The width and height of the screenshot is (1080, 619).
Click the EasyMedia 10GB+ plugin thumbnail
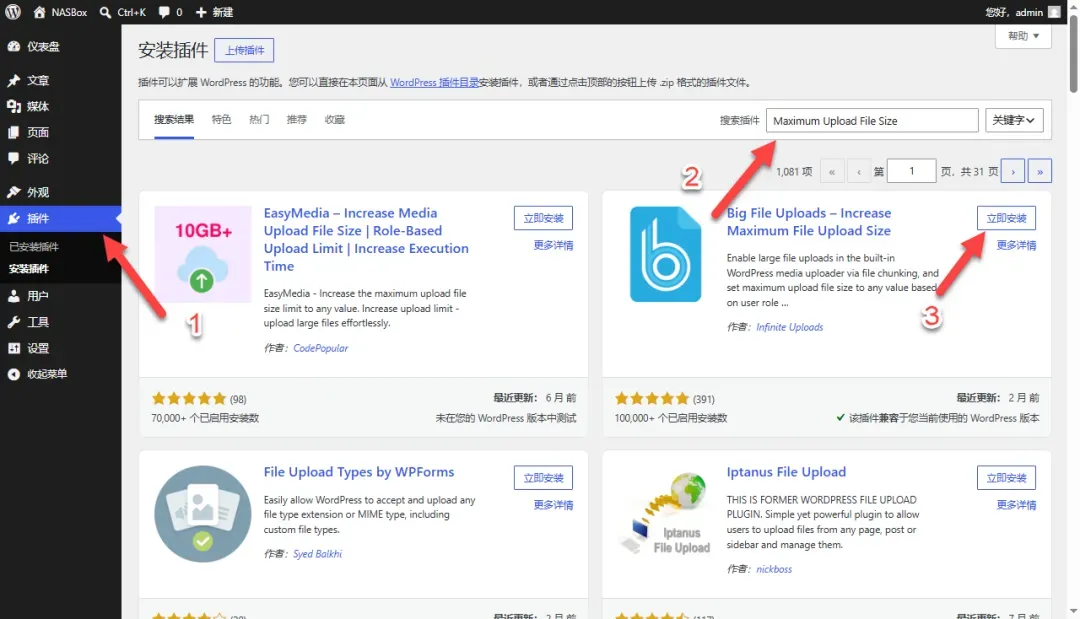202,254
